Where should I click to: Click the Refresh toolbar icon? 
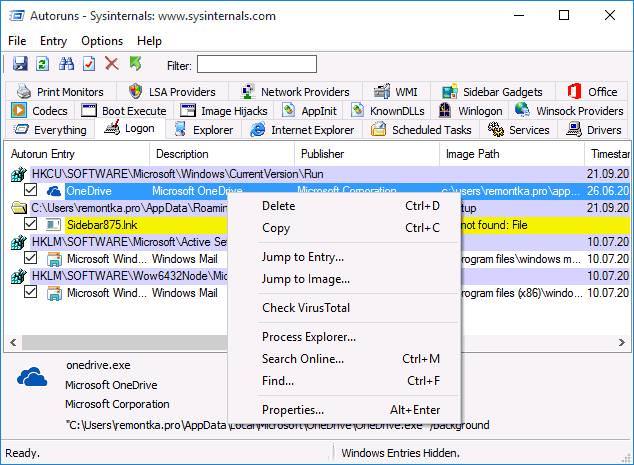click(x=42, y=64)
